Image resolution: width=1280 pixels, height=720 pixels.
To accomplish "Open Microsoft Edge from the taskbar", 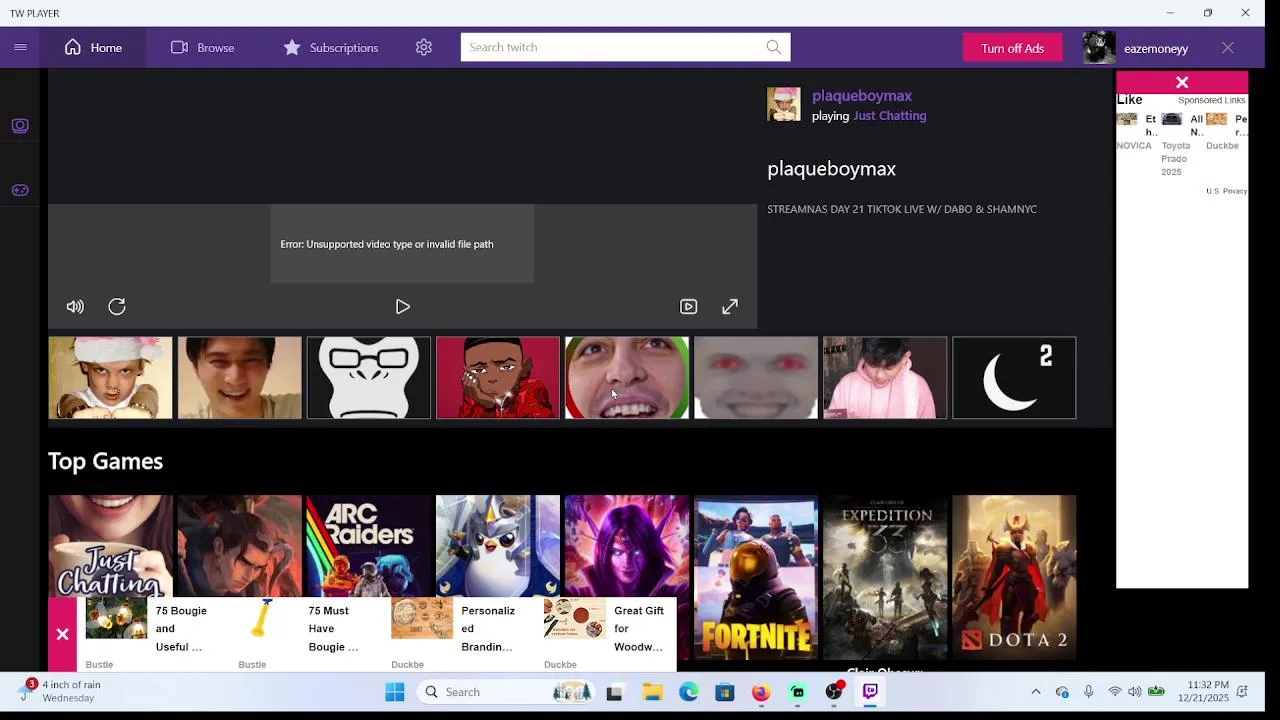I will [689, 692].
